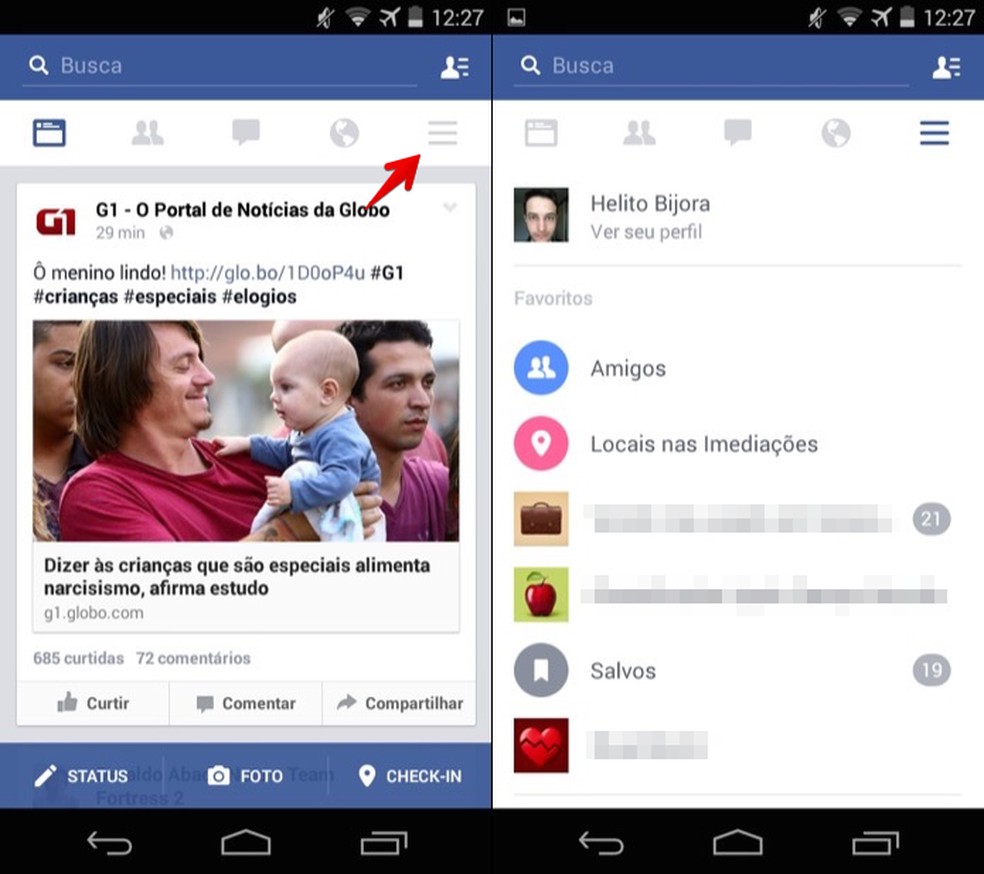Tap the add friend icon beside Busca
This screenshot has width=984, height=874.
pos(455,66)
